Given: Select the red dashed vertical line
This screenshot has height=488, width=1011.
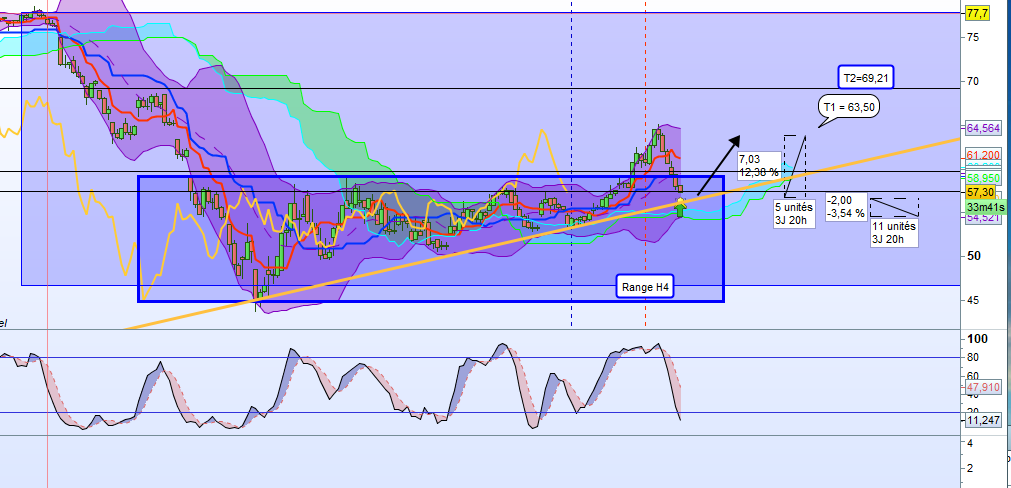Looking at the screenshot, I should point(645,161).
